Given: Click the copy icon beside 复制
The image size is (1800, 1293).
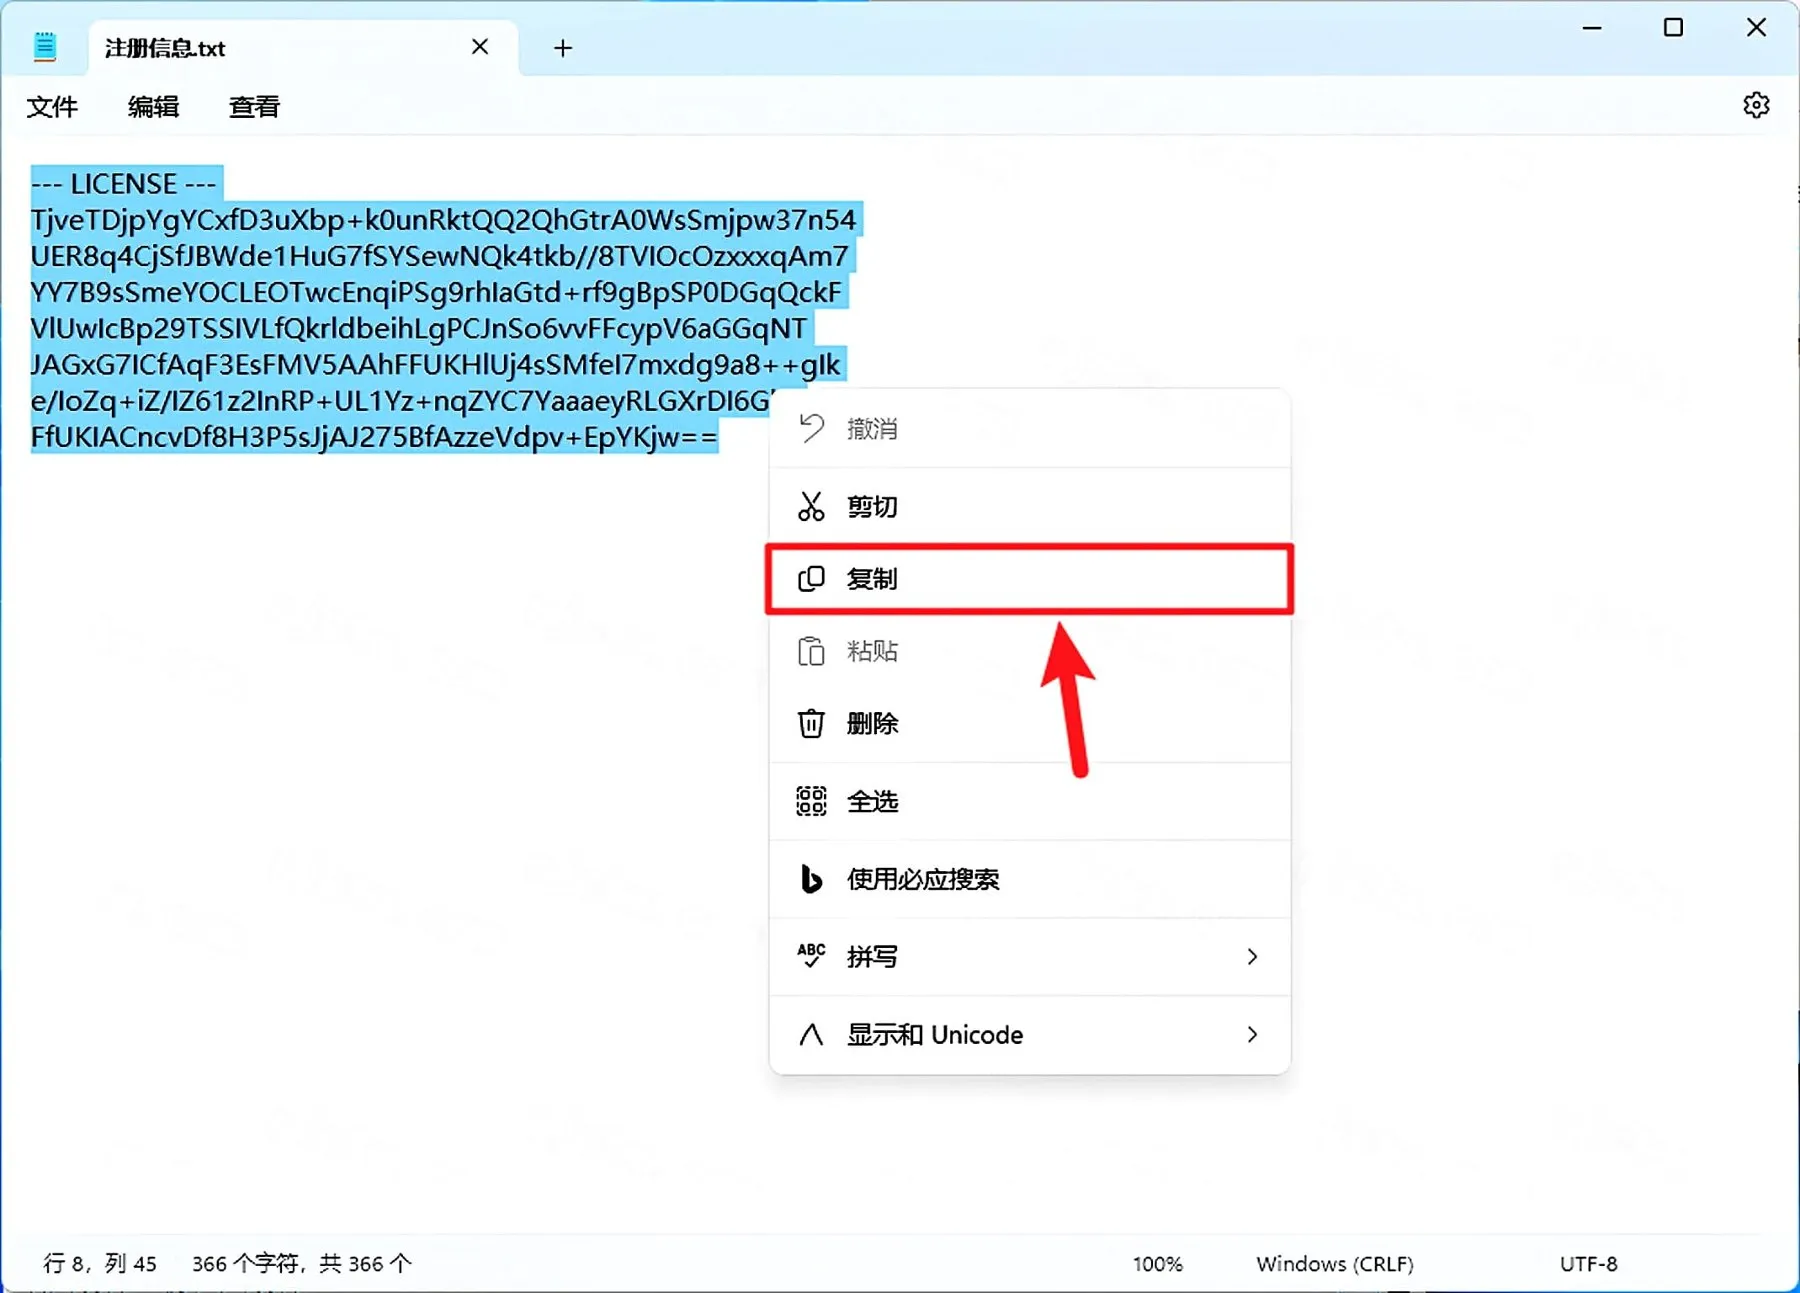Looking at the screenshot, I should coord(811,579).
